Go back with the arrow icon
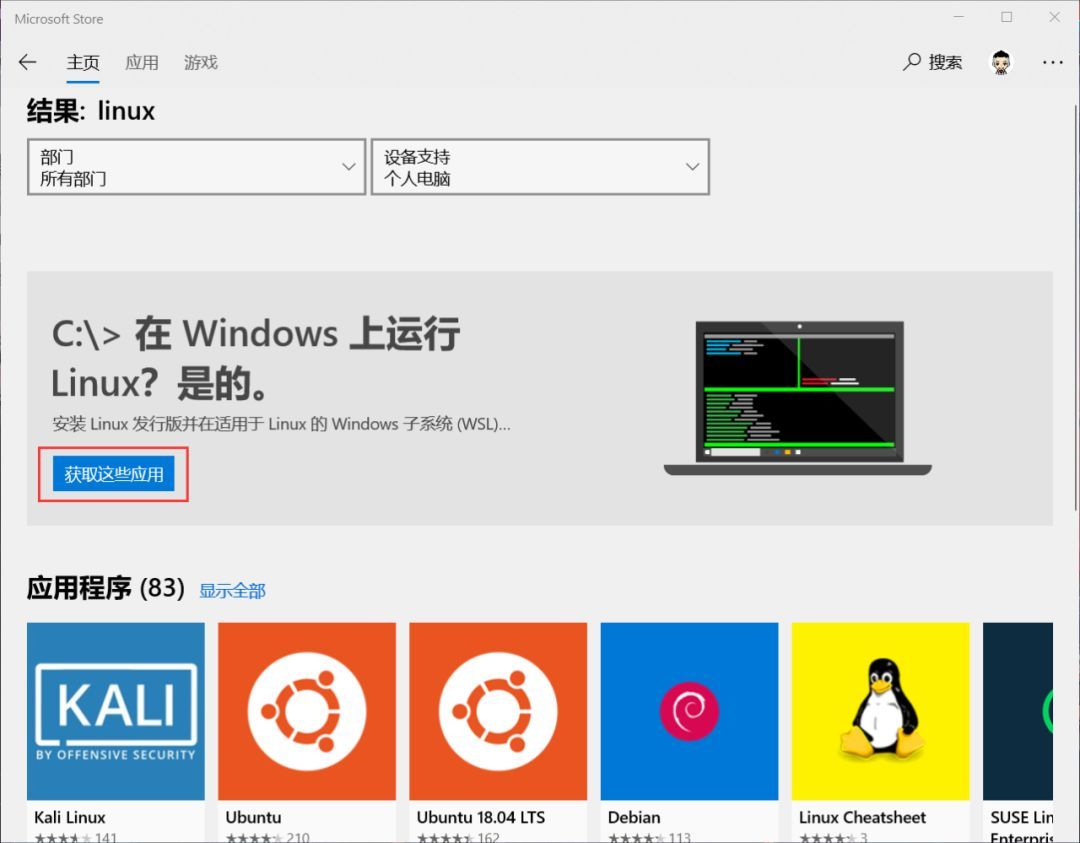 point(28,63)
